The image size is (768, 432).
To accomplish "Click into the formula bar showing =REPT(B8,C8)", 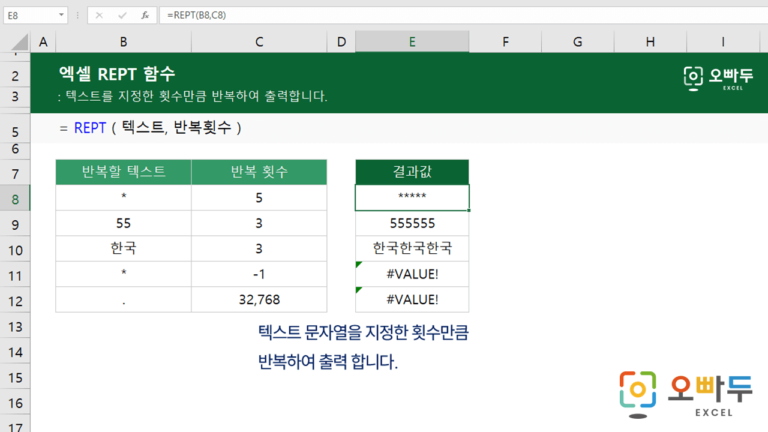I will (463, 15).
